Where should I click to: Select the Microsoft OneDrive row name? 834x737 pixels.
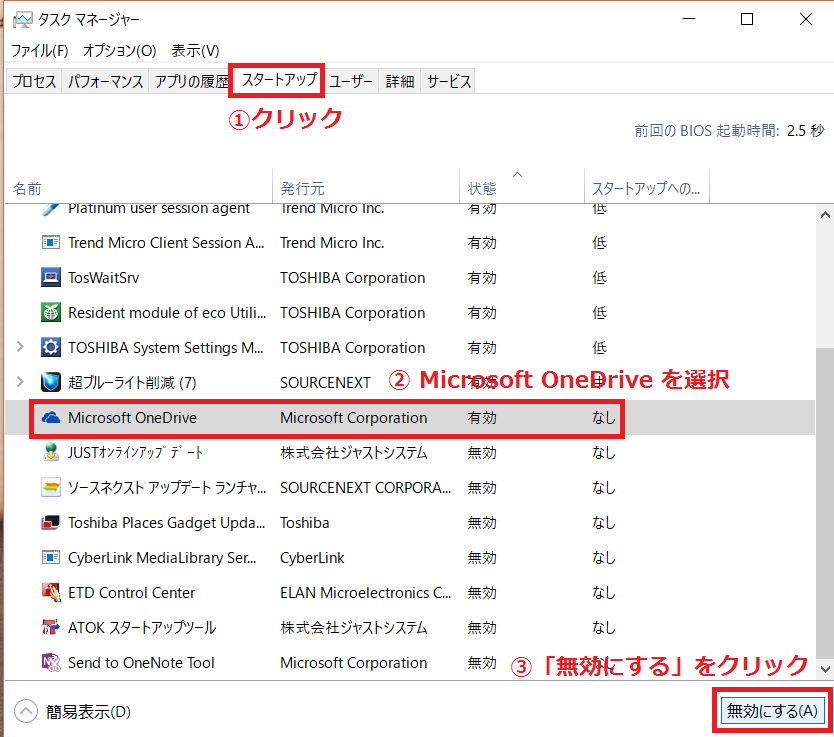[132, 418]
